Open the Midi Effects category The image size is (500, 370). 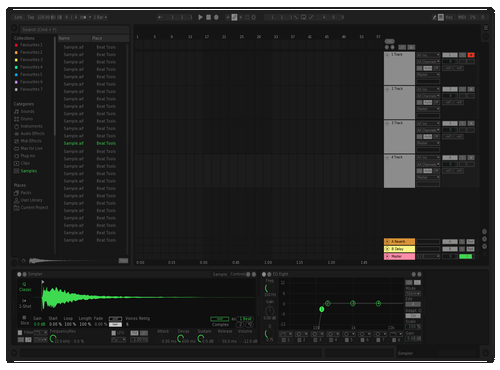pyautogui.click(x=28, y=141)
